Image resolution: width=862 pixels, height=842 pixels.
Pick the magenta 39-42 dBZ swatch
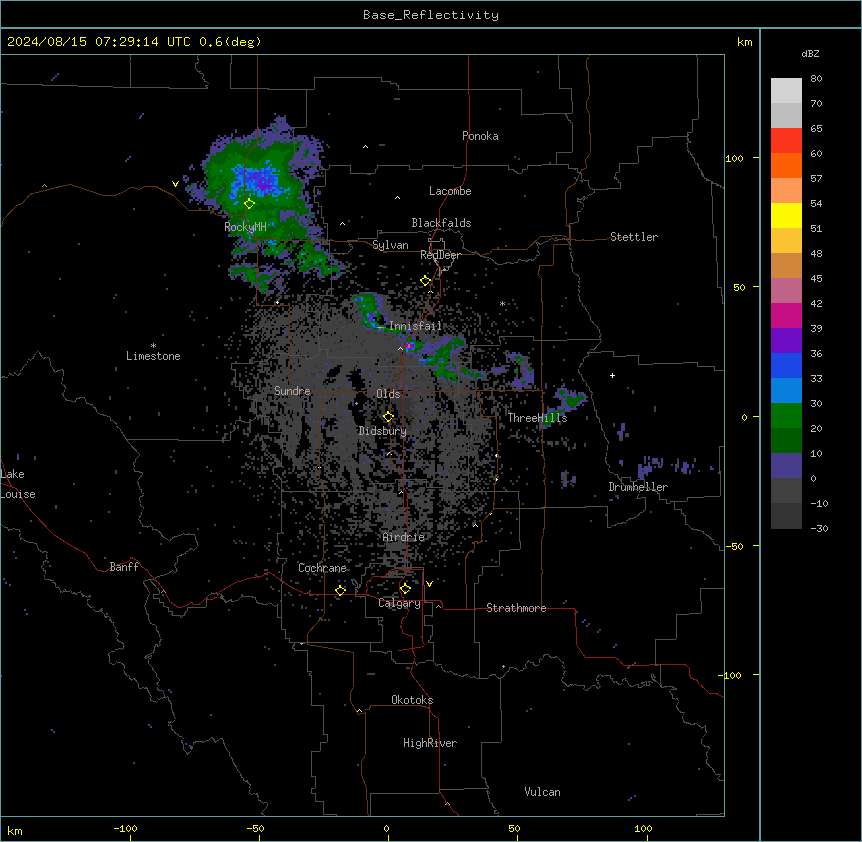click(786, 315)
